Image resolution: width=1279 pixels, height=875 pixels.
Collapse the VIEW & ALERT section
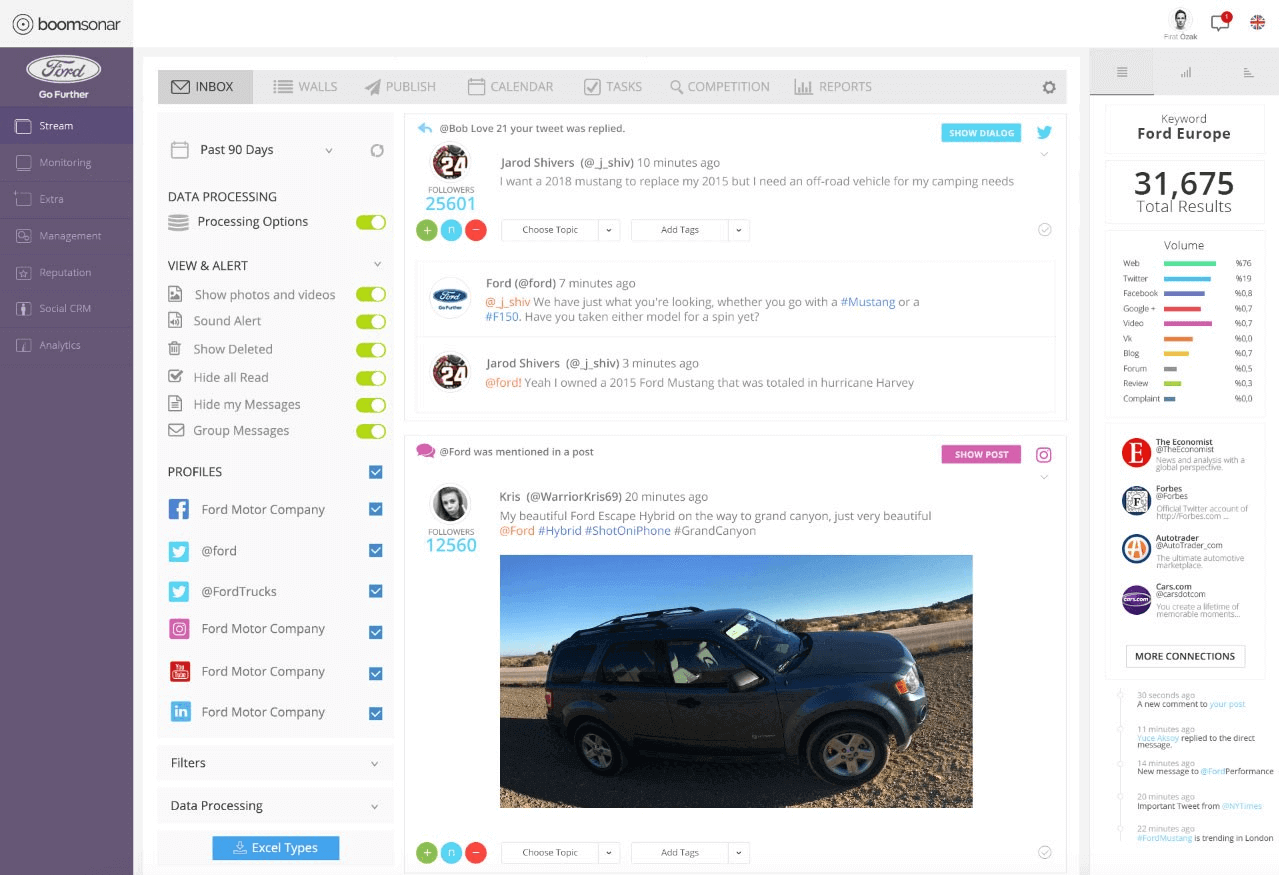377,265
